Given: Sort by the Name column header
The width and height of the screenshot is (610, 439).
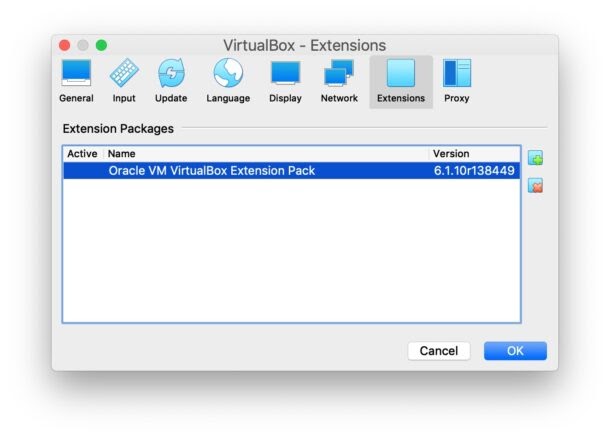Looking at the screenshot, I should 266,154.
